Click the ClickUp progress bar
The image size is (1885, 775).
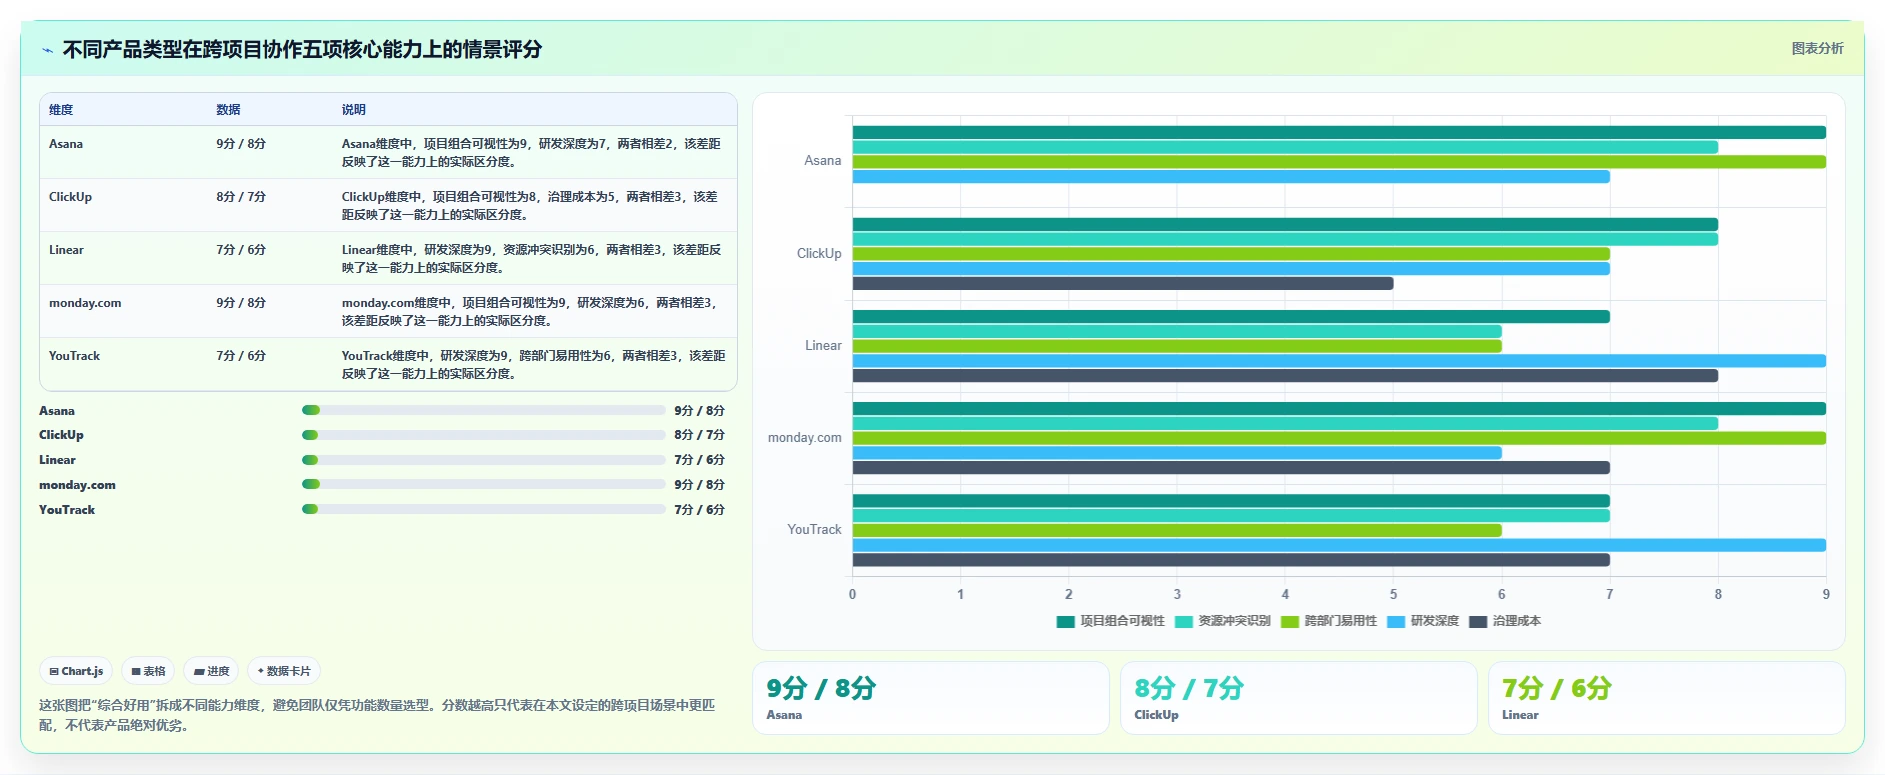coord(483,435)
